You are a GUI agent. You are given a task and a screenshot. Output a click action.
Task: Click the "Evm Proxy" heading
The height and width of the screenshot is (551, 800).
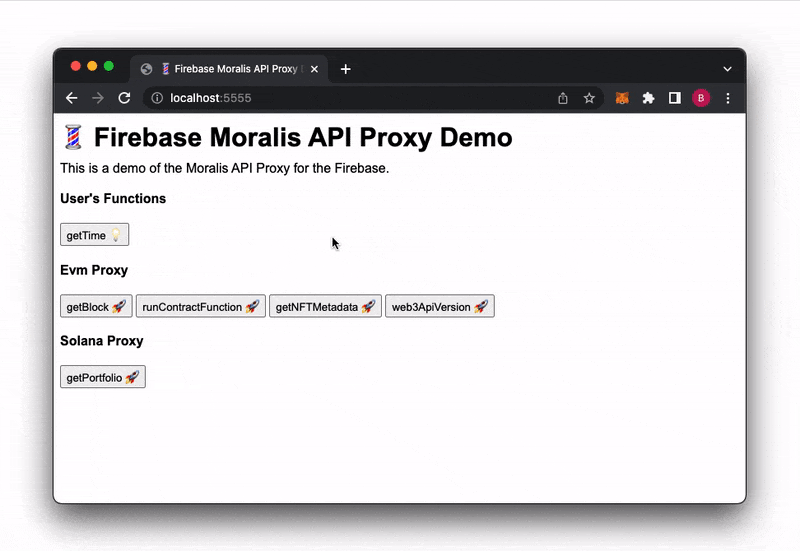[94, 270]
